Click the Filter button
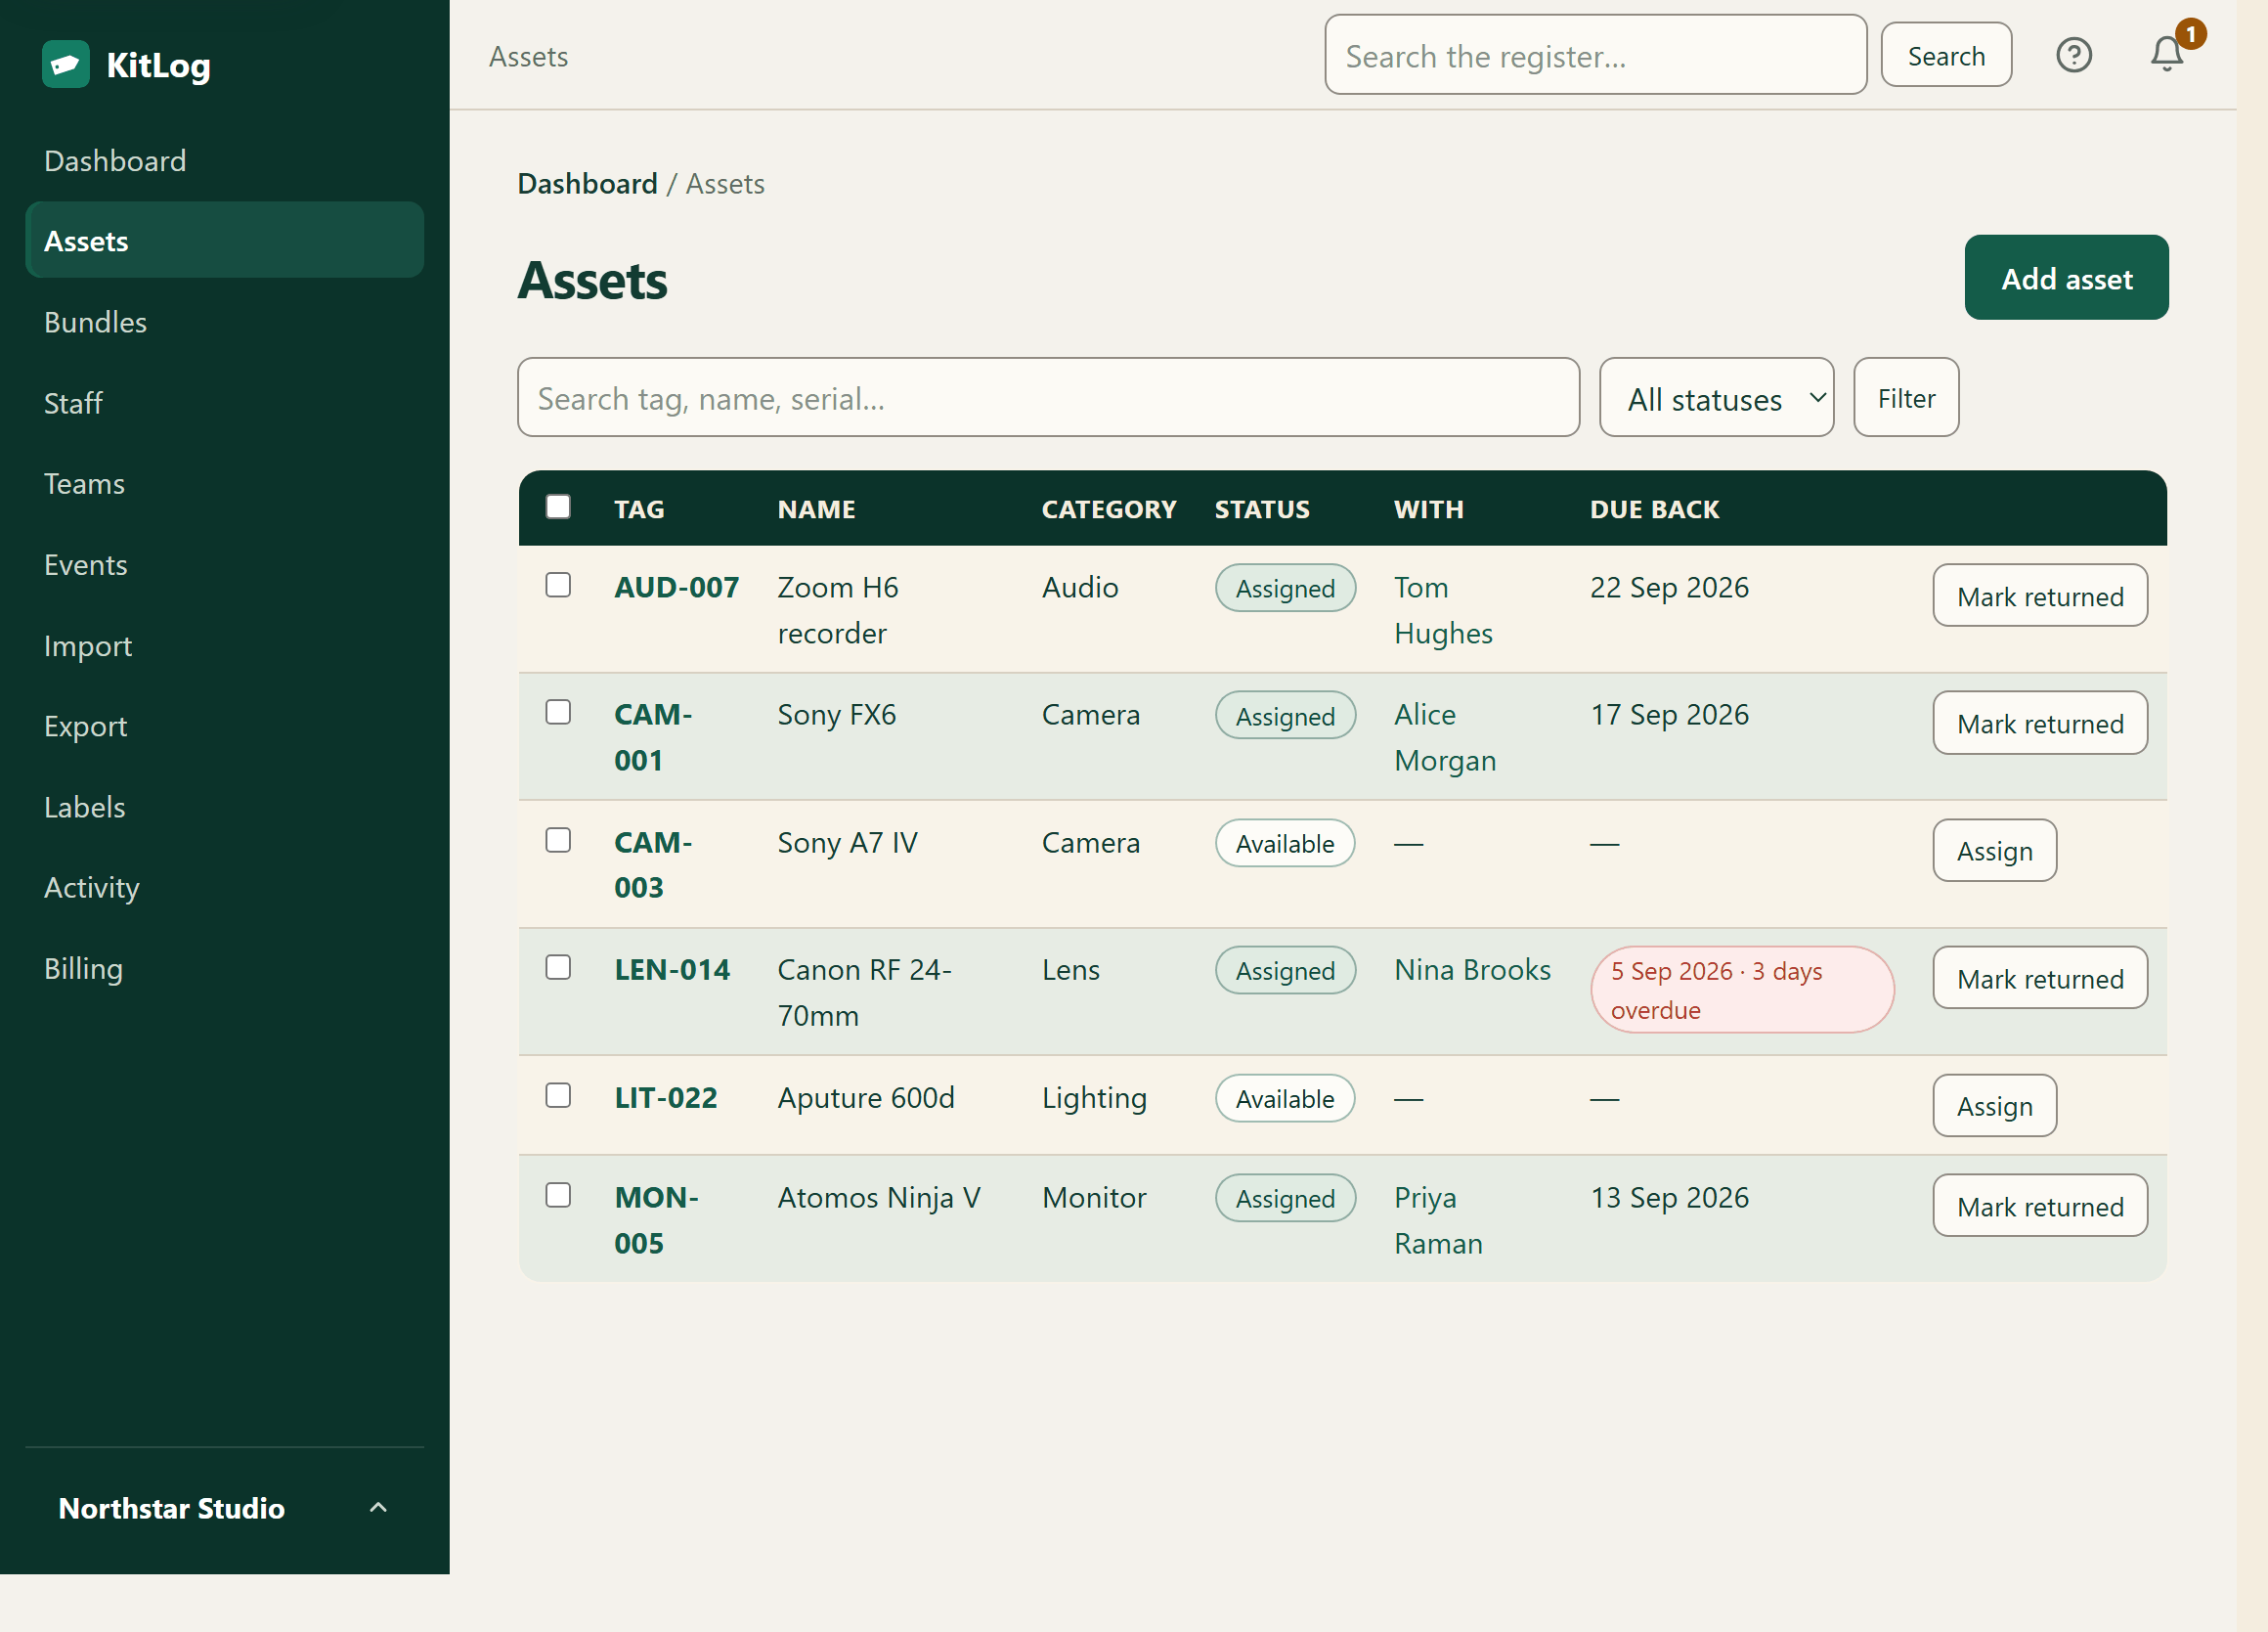Screen dimensions: 2268x1632 click(x=1906, y=398)
